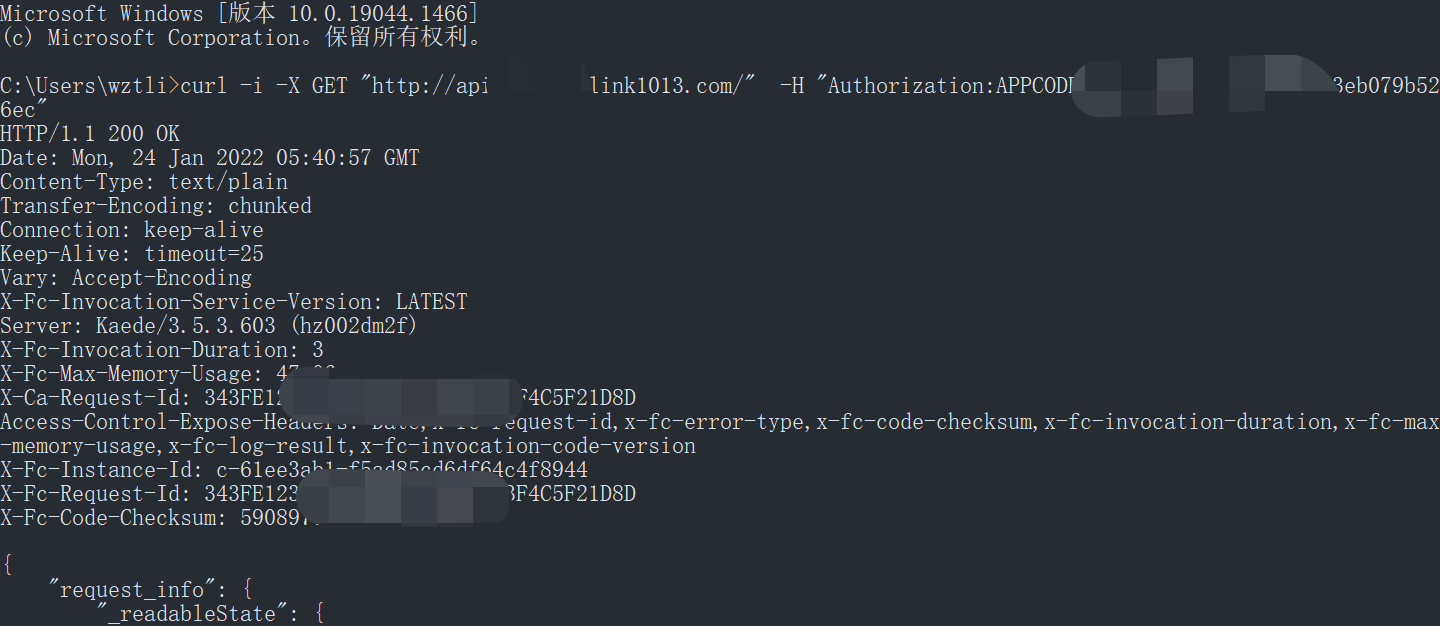1440x626 pixels.
Task: Click the Transfer-Encoding: chunked line
Action: click(x=156, y=206)
